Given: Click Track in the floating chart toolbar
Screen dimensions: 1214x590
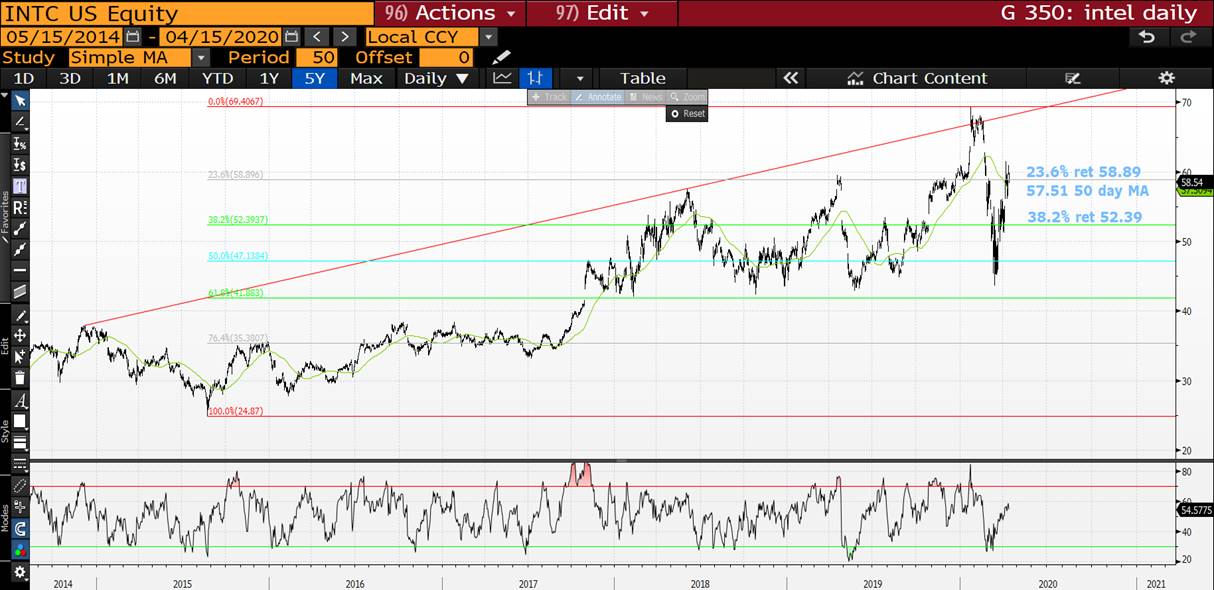Looking at the screenshot, I should pos(549,97).
